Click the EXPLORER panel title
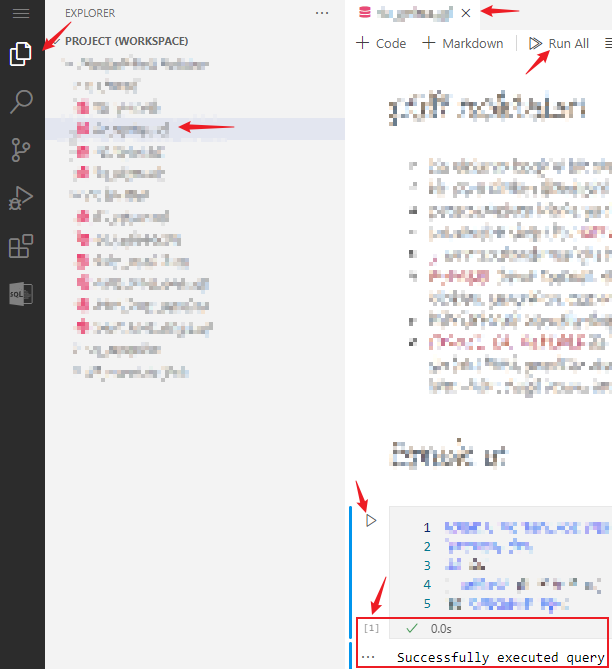 pyautogui.click(x=90, y=13)
